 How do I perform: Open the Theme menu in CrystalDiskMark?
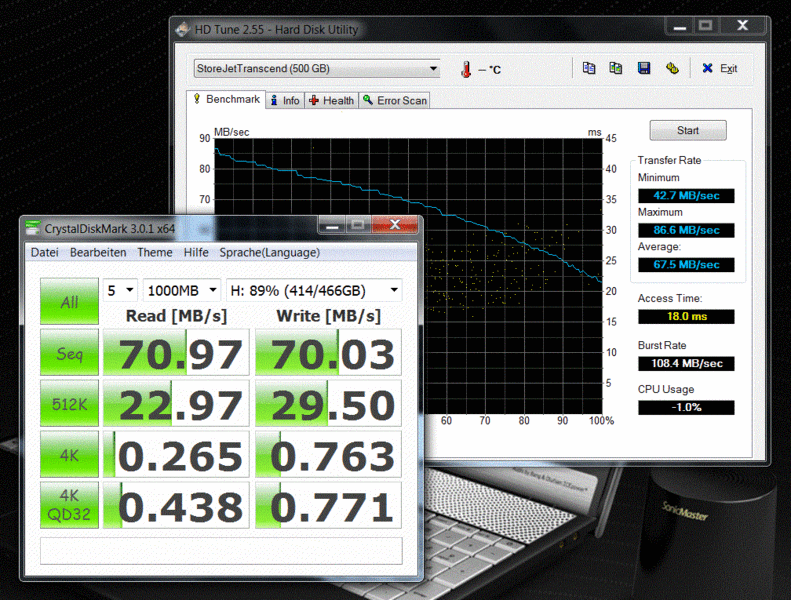[x=155, y=252]
